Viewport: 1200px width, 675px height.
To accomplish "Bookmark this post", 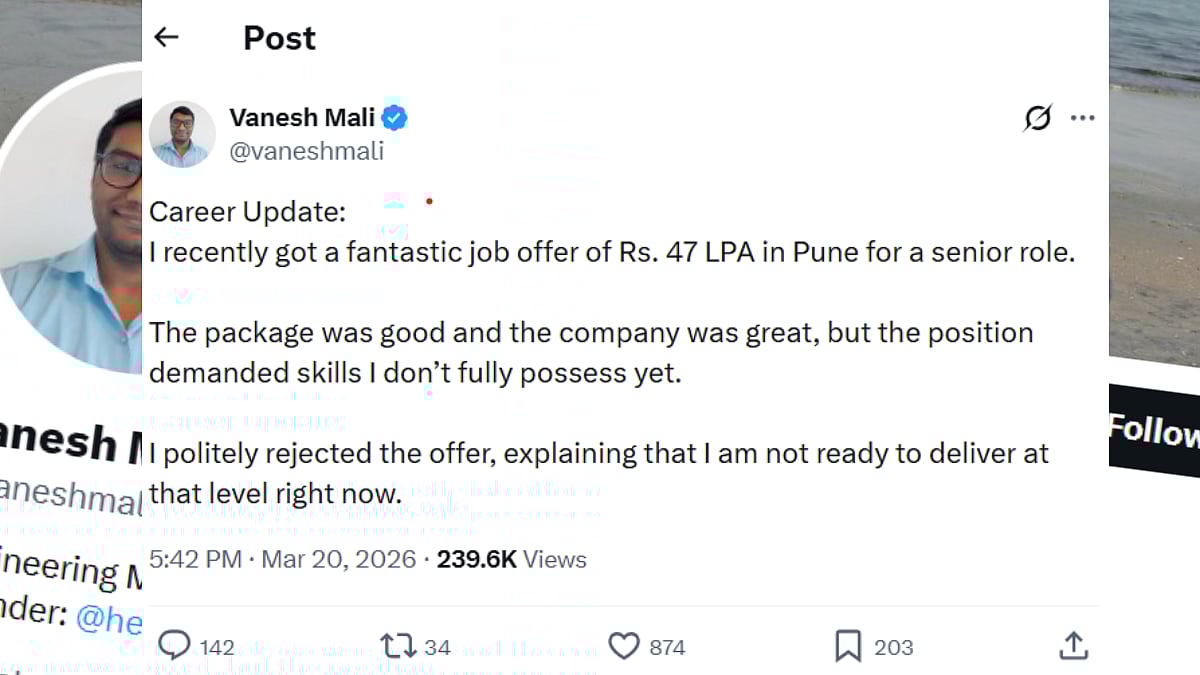I will click(848, 646).
